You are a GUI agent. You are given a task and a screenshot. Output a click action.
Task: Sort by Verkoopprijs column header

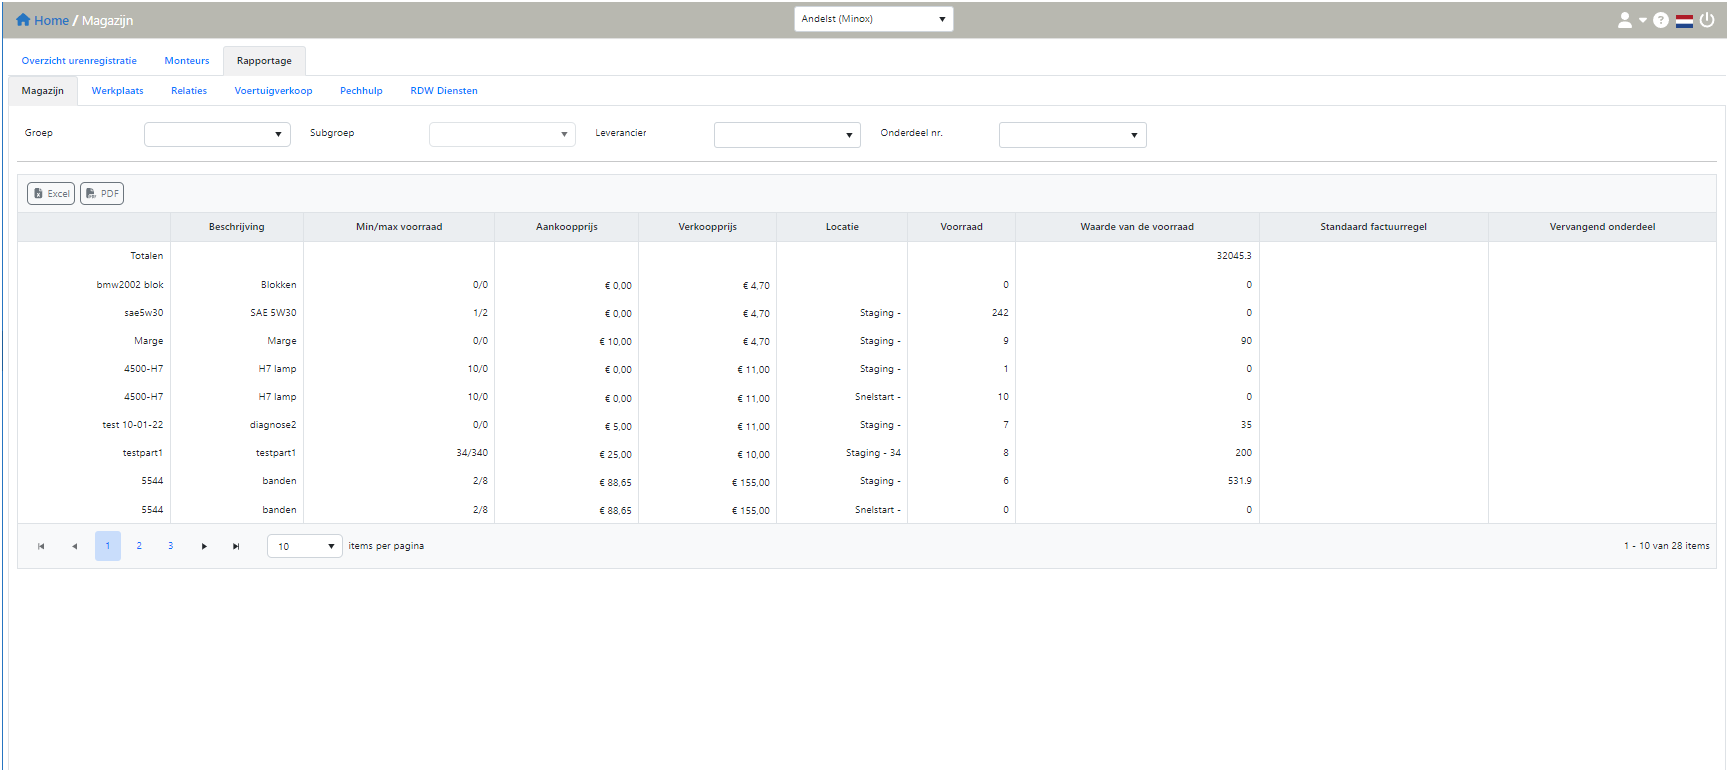(x=707, y=227)
